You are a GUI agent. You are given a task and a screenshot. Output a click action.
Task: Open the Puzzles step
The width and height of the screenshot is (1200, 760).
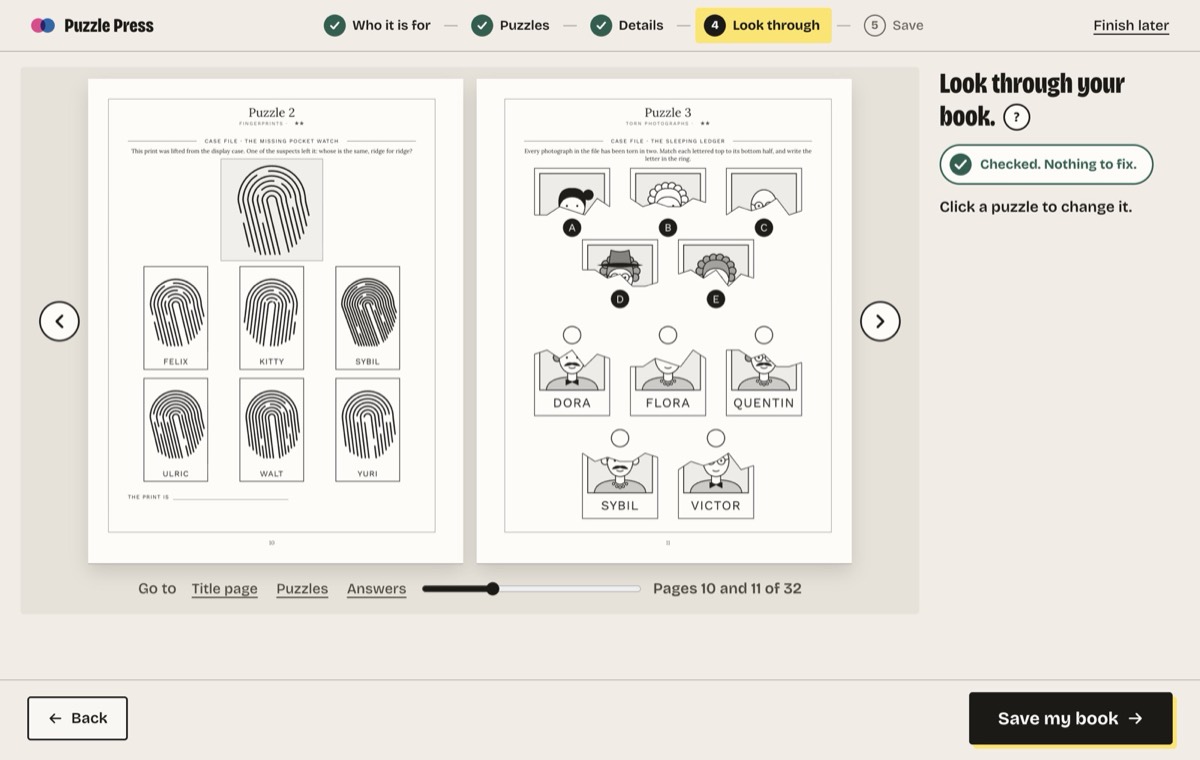(x=510, y=25)
